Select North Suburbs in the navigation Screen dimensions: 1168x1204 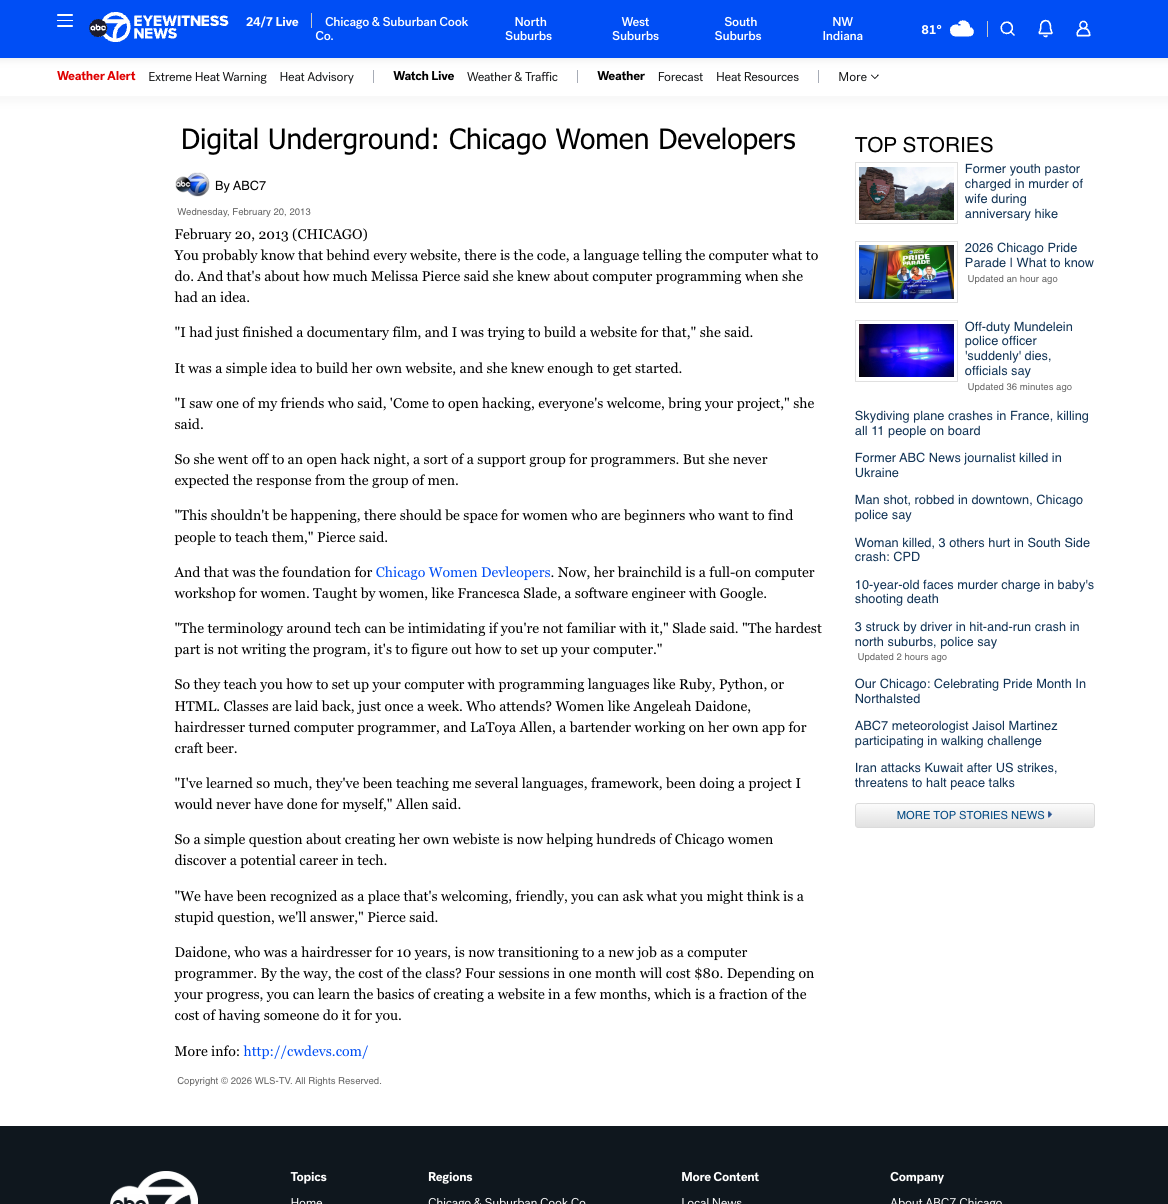529,29
